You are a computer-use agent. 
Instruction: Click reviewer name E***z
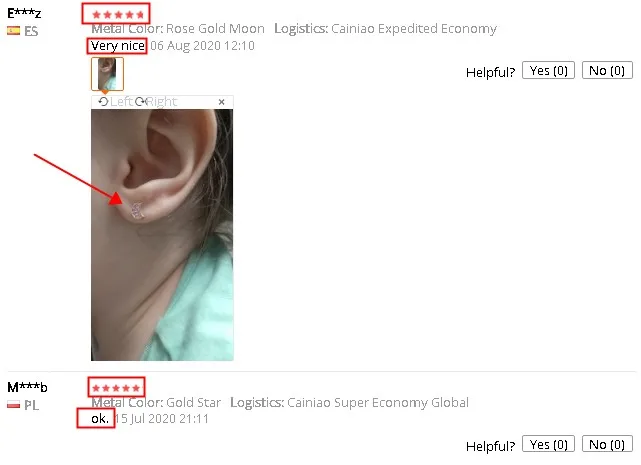pos(24,13)
